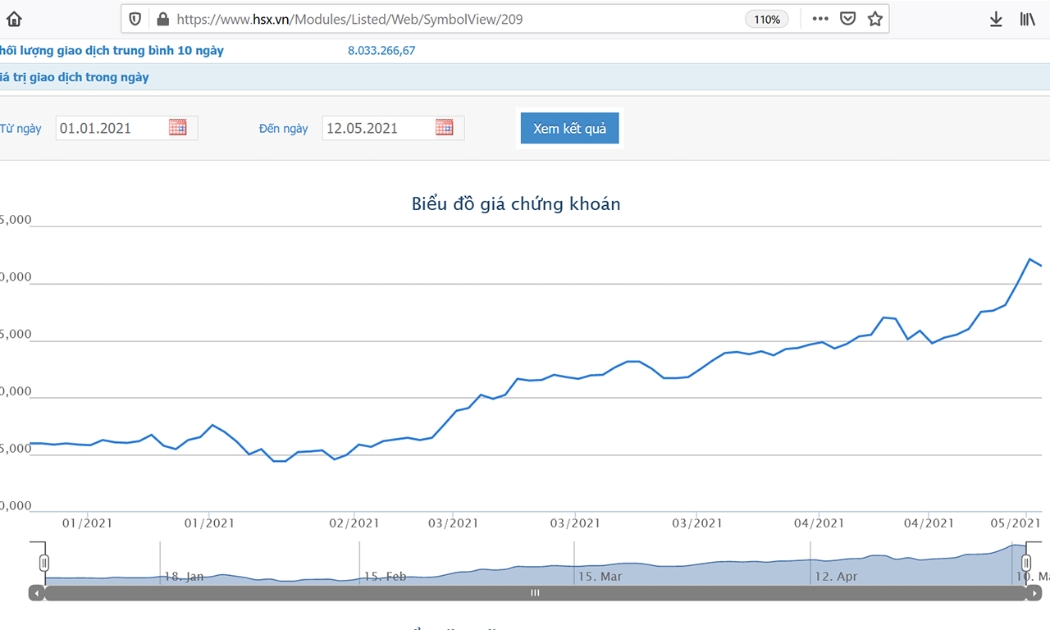View site security padlock info

[163, 19]
